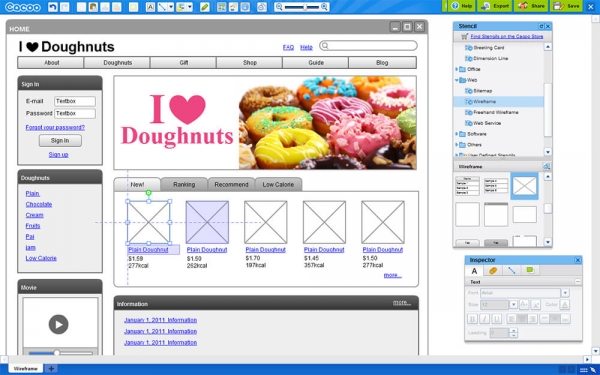Select the Text tool in the toolbar
The image size is (600, 375).
(150, 7)
